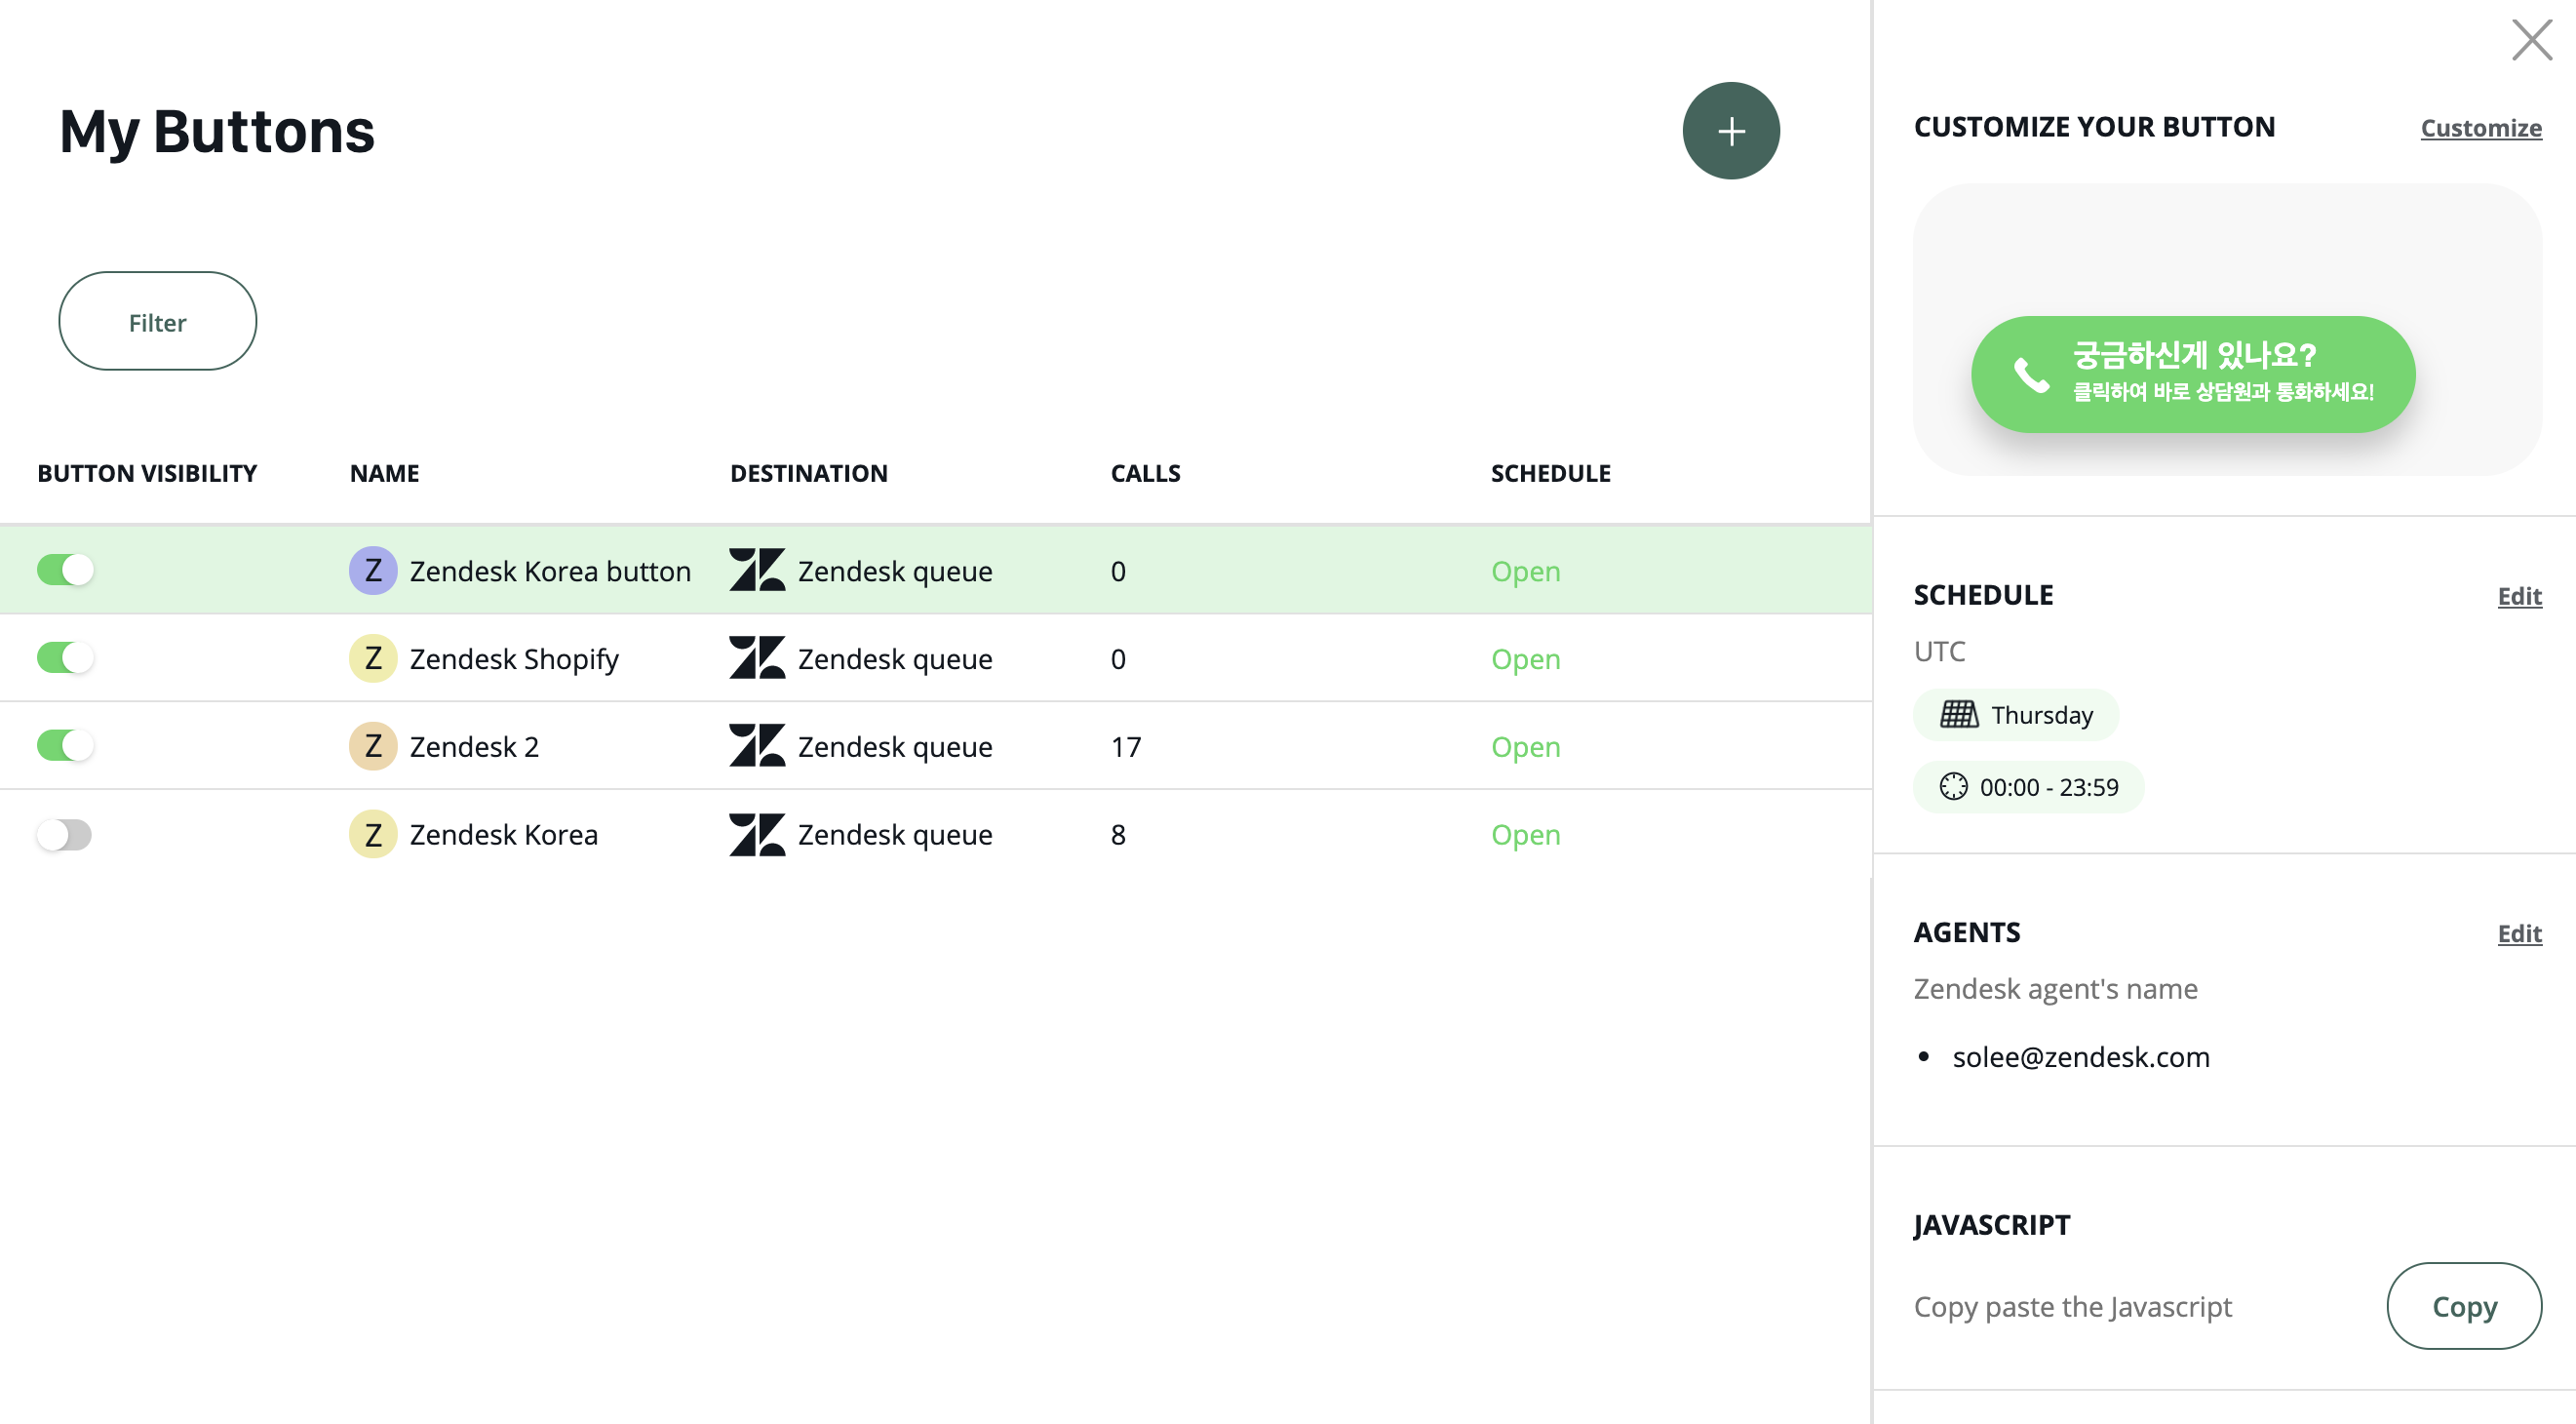Close the customize panel with X

2531,40
